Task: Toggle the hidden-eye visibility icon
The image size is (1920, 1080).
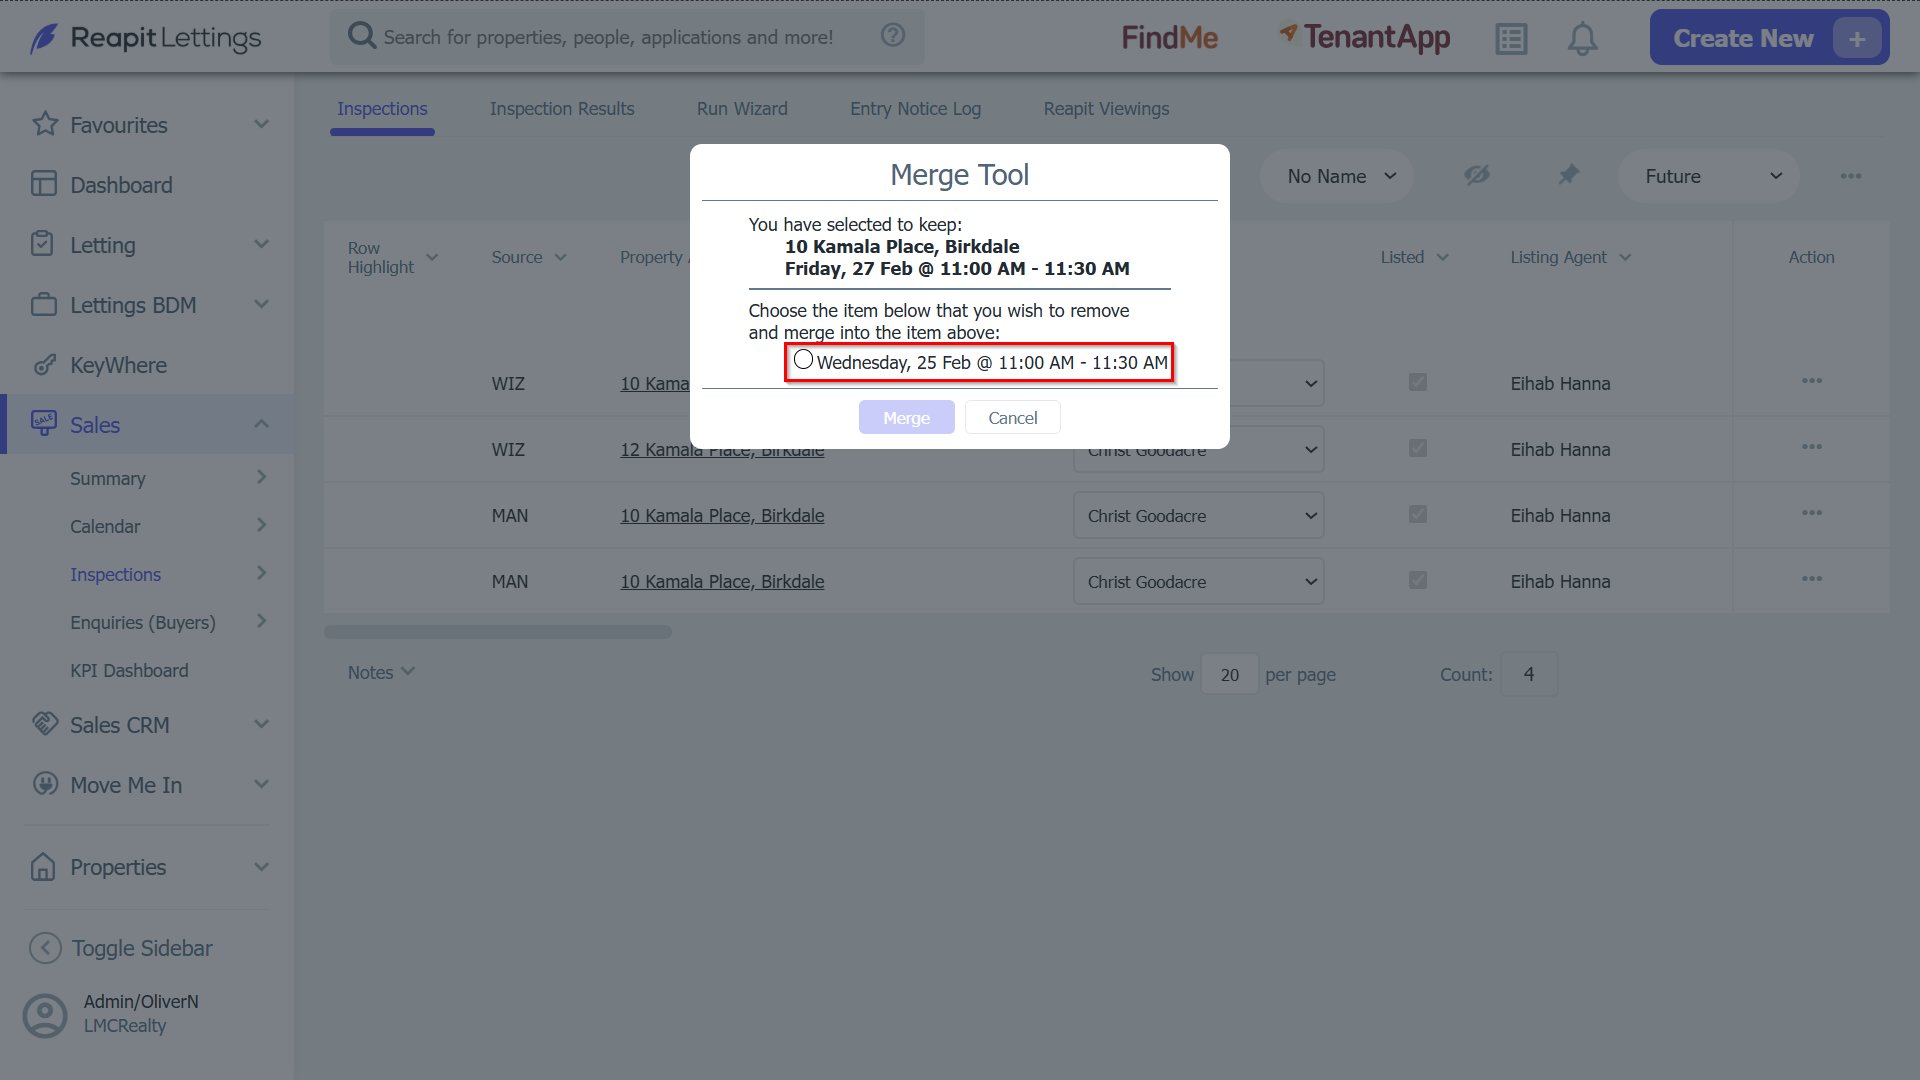Action: [x=1477, y=175]
